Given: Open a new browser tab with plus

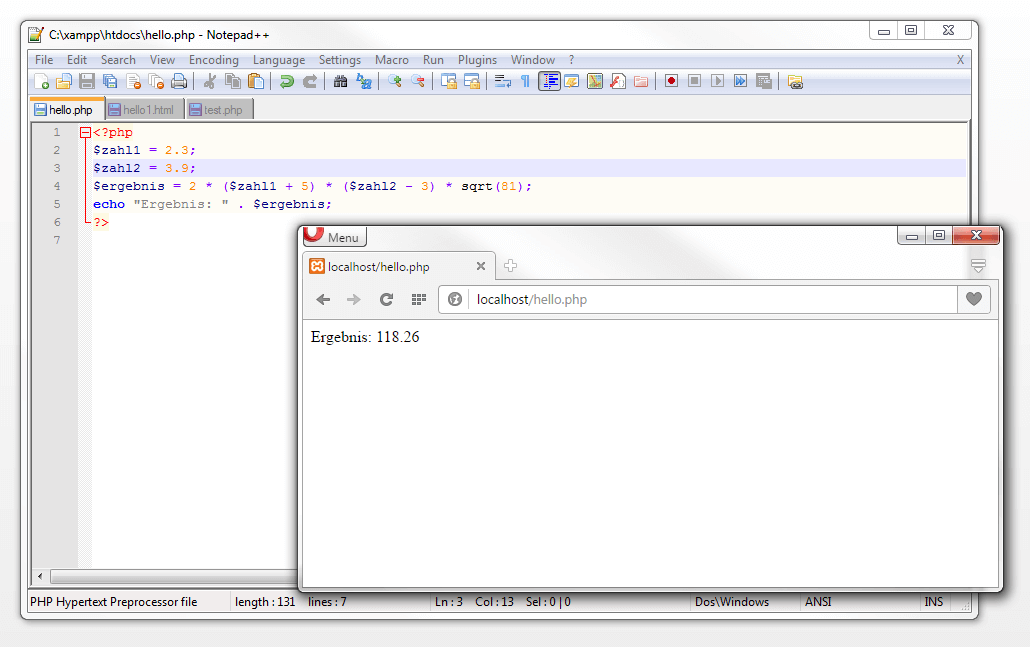Looking at the screenshot, I should (510, 266).
